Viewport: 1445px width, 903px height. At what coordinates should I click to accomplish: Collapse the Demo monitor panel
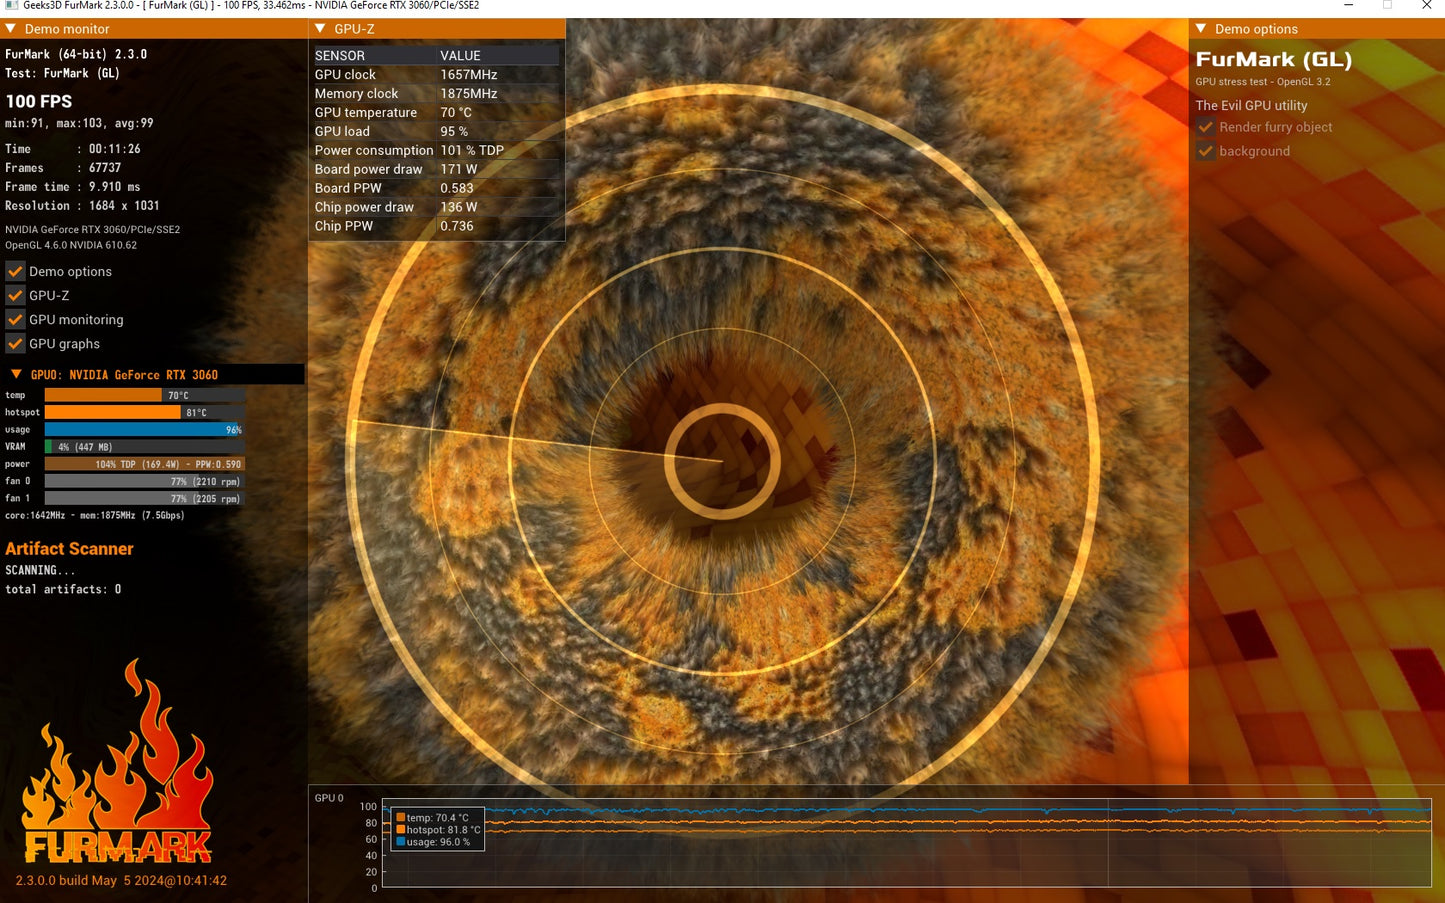click(11, 29)
